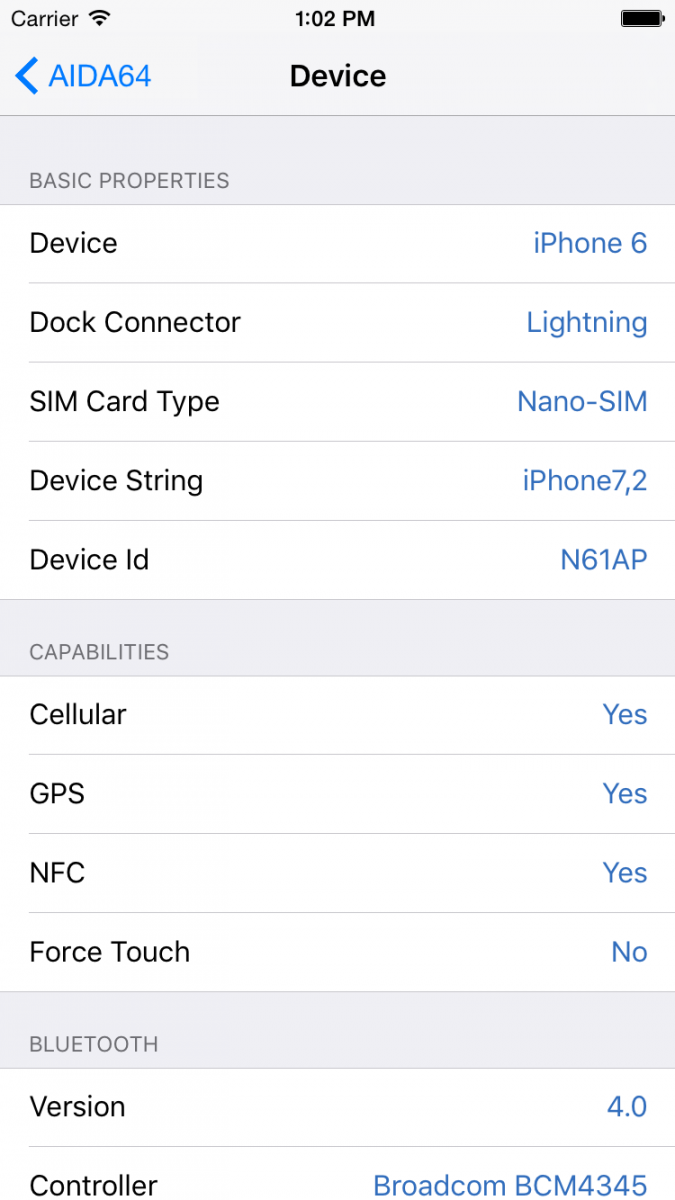
Task: Tap the Device title in navigation bar
Action: (338, 76)
